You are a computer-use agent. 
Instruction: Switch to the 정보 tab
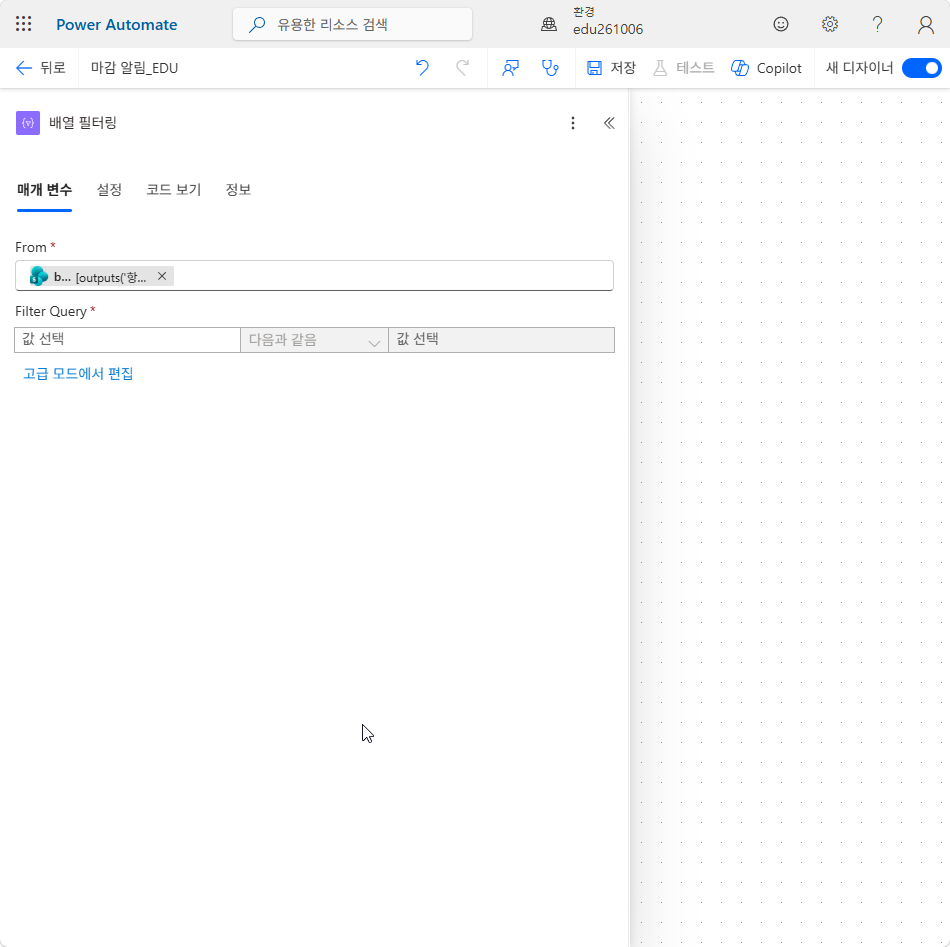[238, 190]
